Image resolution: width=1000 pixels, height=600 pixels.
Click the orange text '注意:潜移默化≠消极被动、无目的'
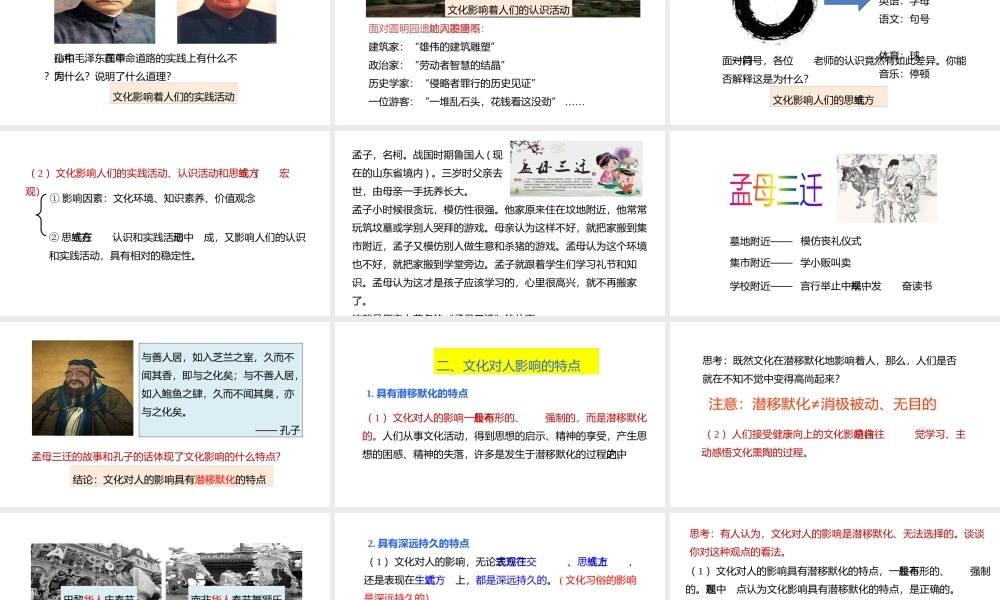822,404
